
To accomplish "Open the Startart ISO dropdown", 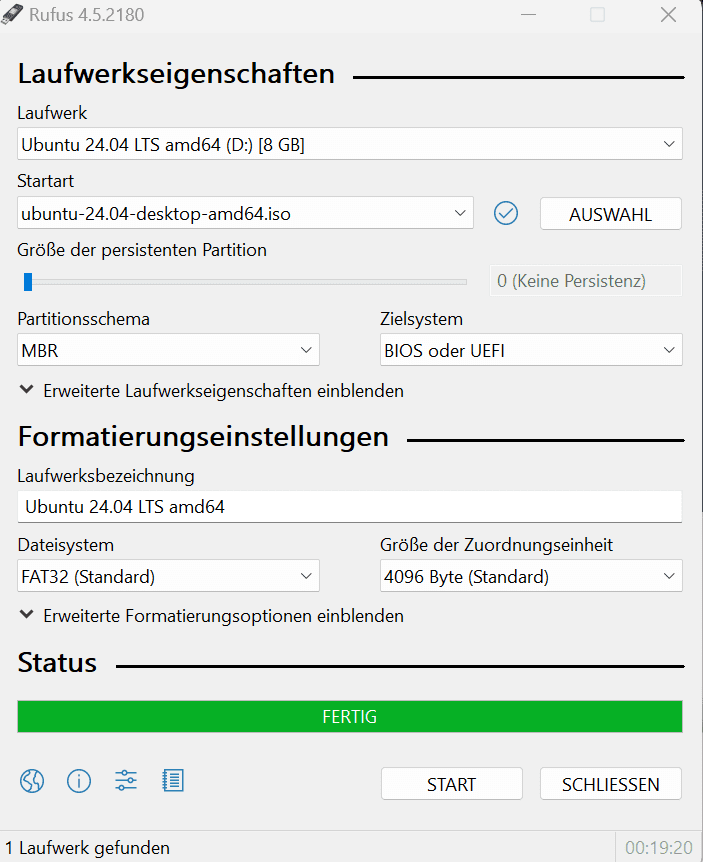I will (x=245, y=213).
